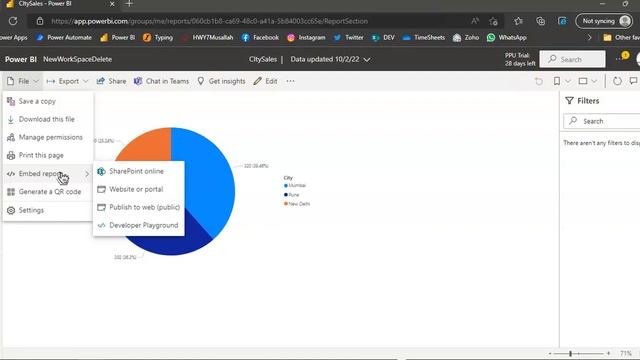Image resolution: width=640 pixels, height=360 pixels.
Task: Click the Filters funnel icon
Action: (x=569, y=101)
